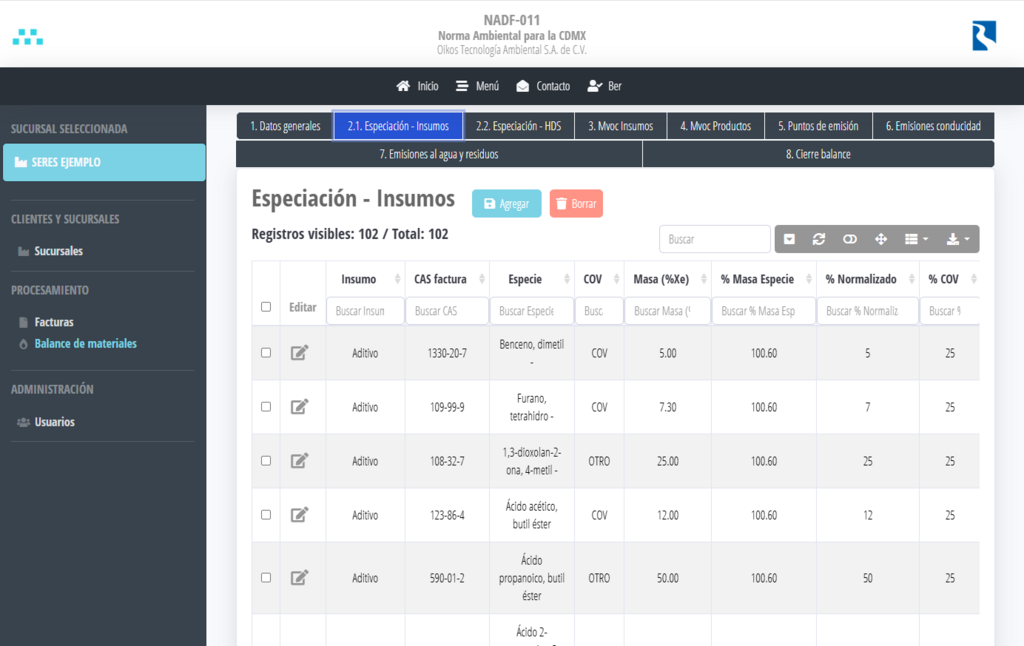
Task: Open edit for the Furano, tetrahidro row
Action: (x=299, y=407)
